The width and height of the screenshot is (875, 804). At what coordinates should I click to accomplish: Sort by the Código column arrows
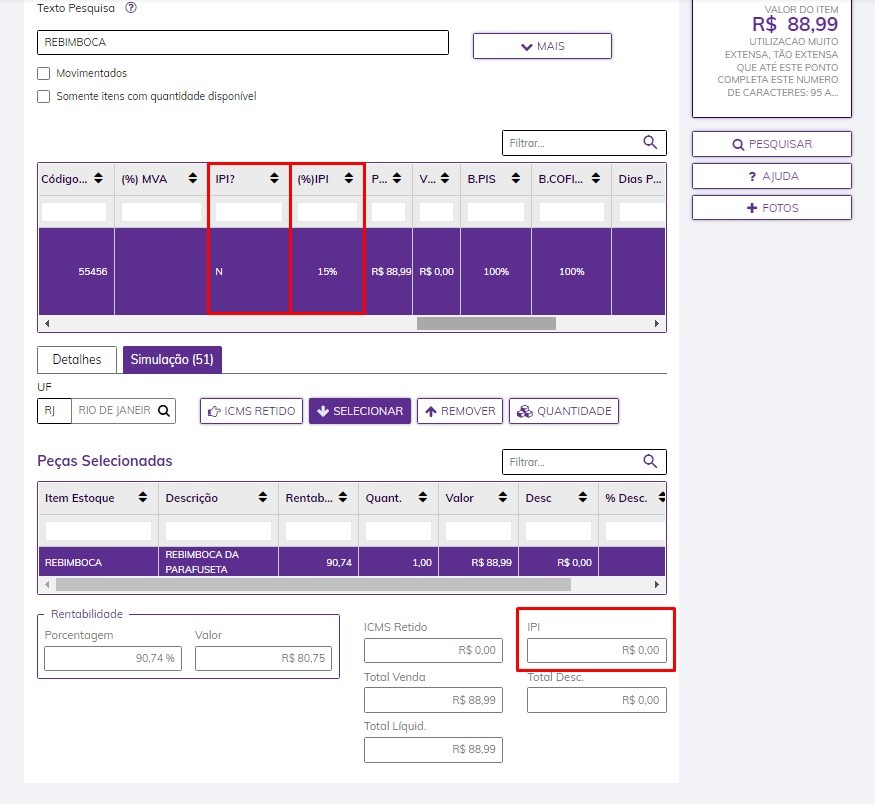(x=98, y=179)
